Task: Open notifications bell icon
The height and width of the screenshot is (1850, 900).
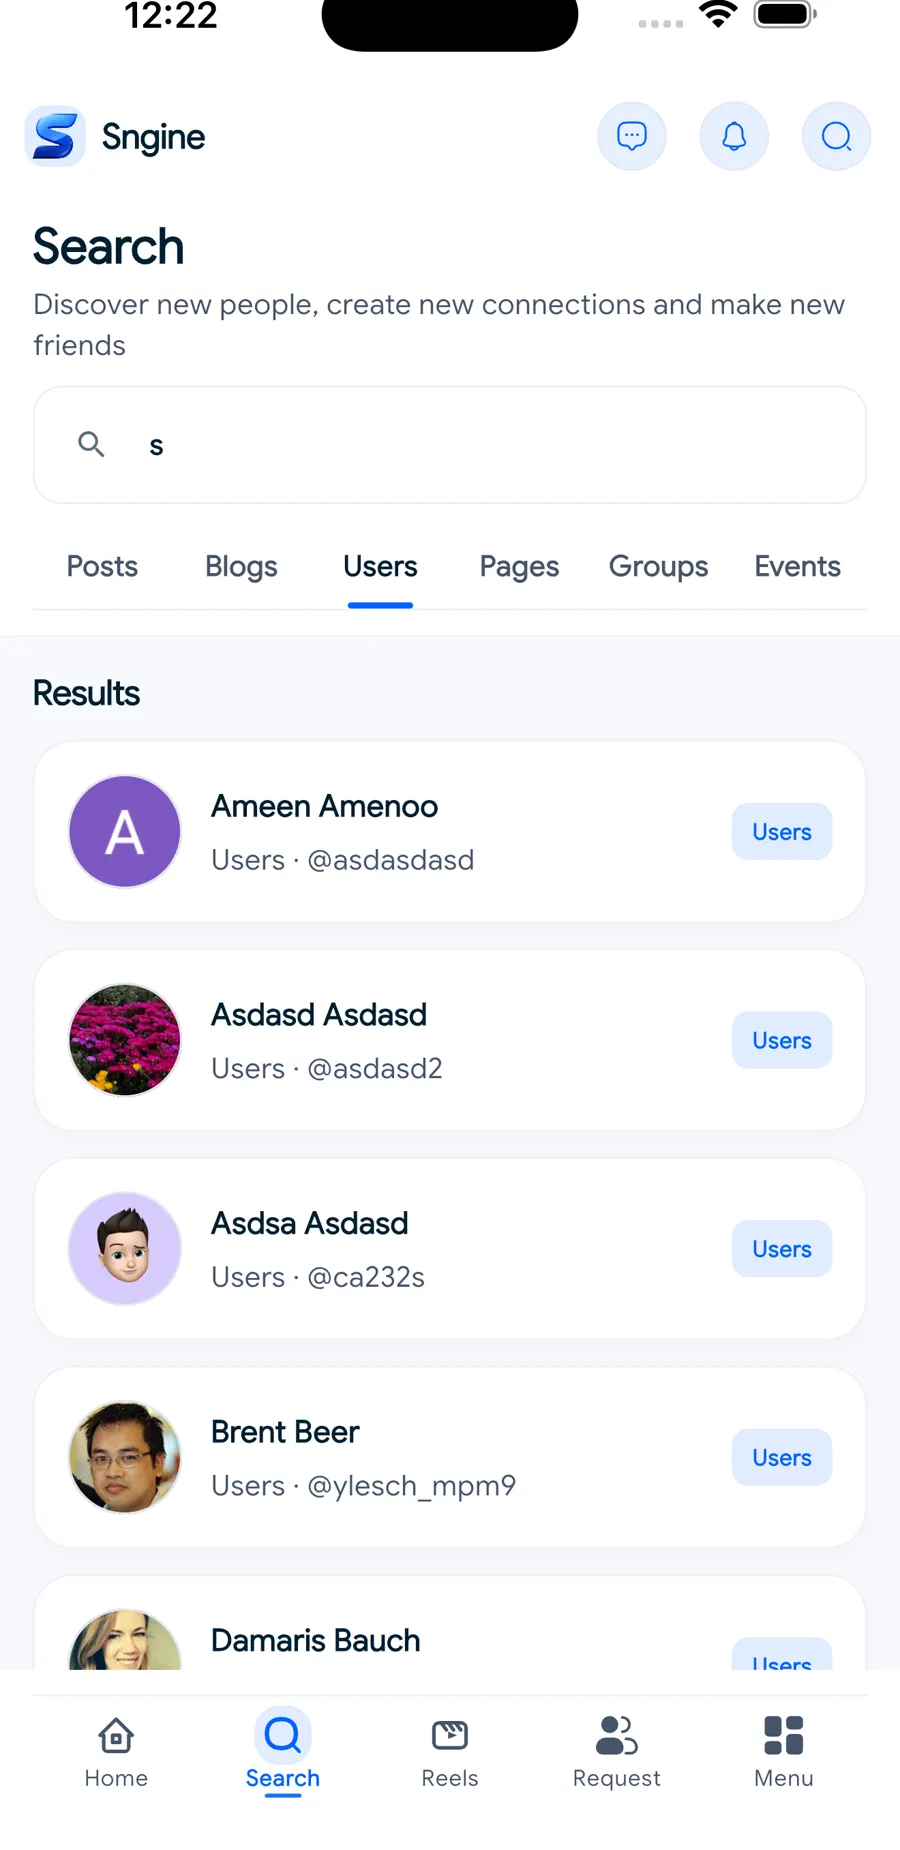Action: click(x=734, y=136)
